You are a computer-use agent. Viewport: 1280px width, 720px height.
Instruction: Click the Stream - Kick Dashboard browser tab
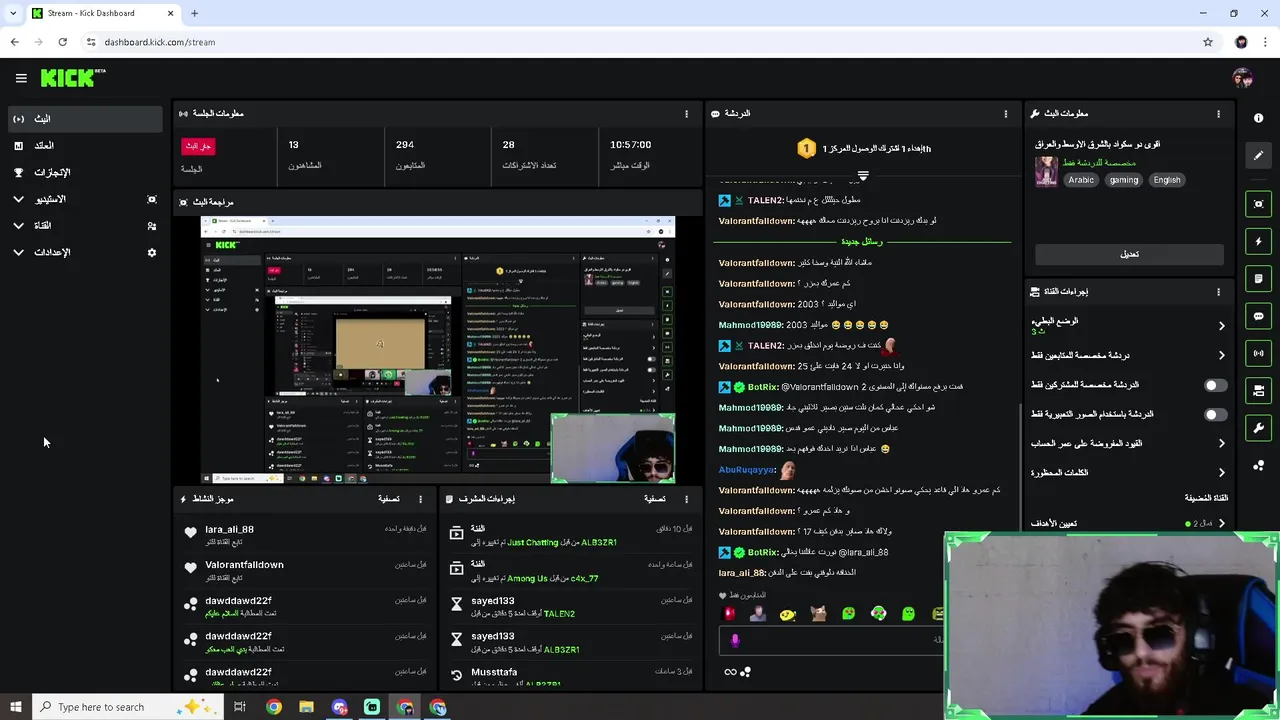click(x=102, y=13)
